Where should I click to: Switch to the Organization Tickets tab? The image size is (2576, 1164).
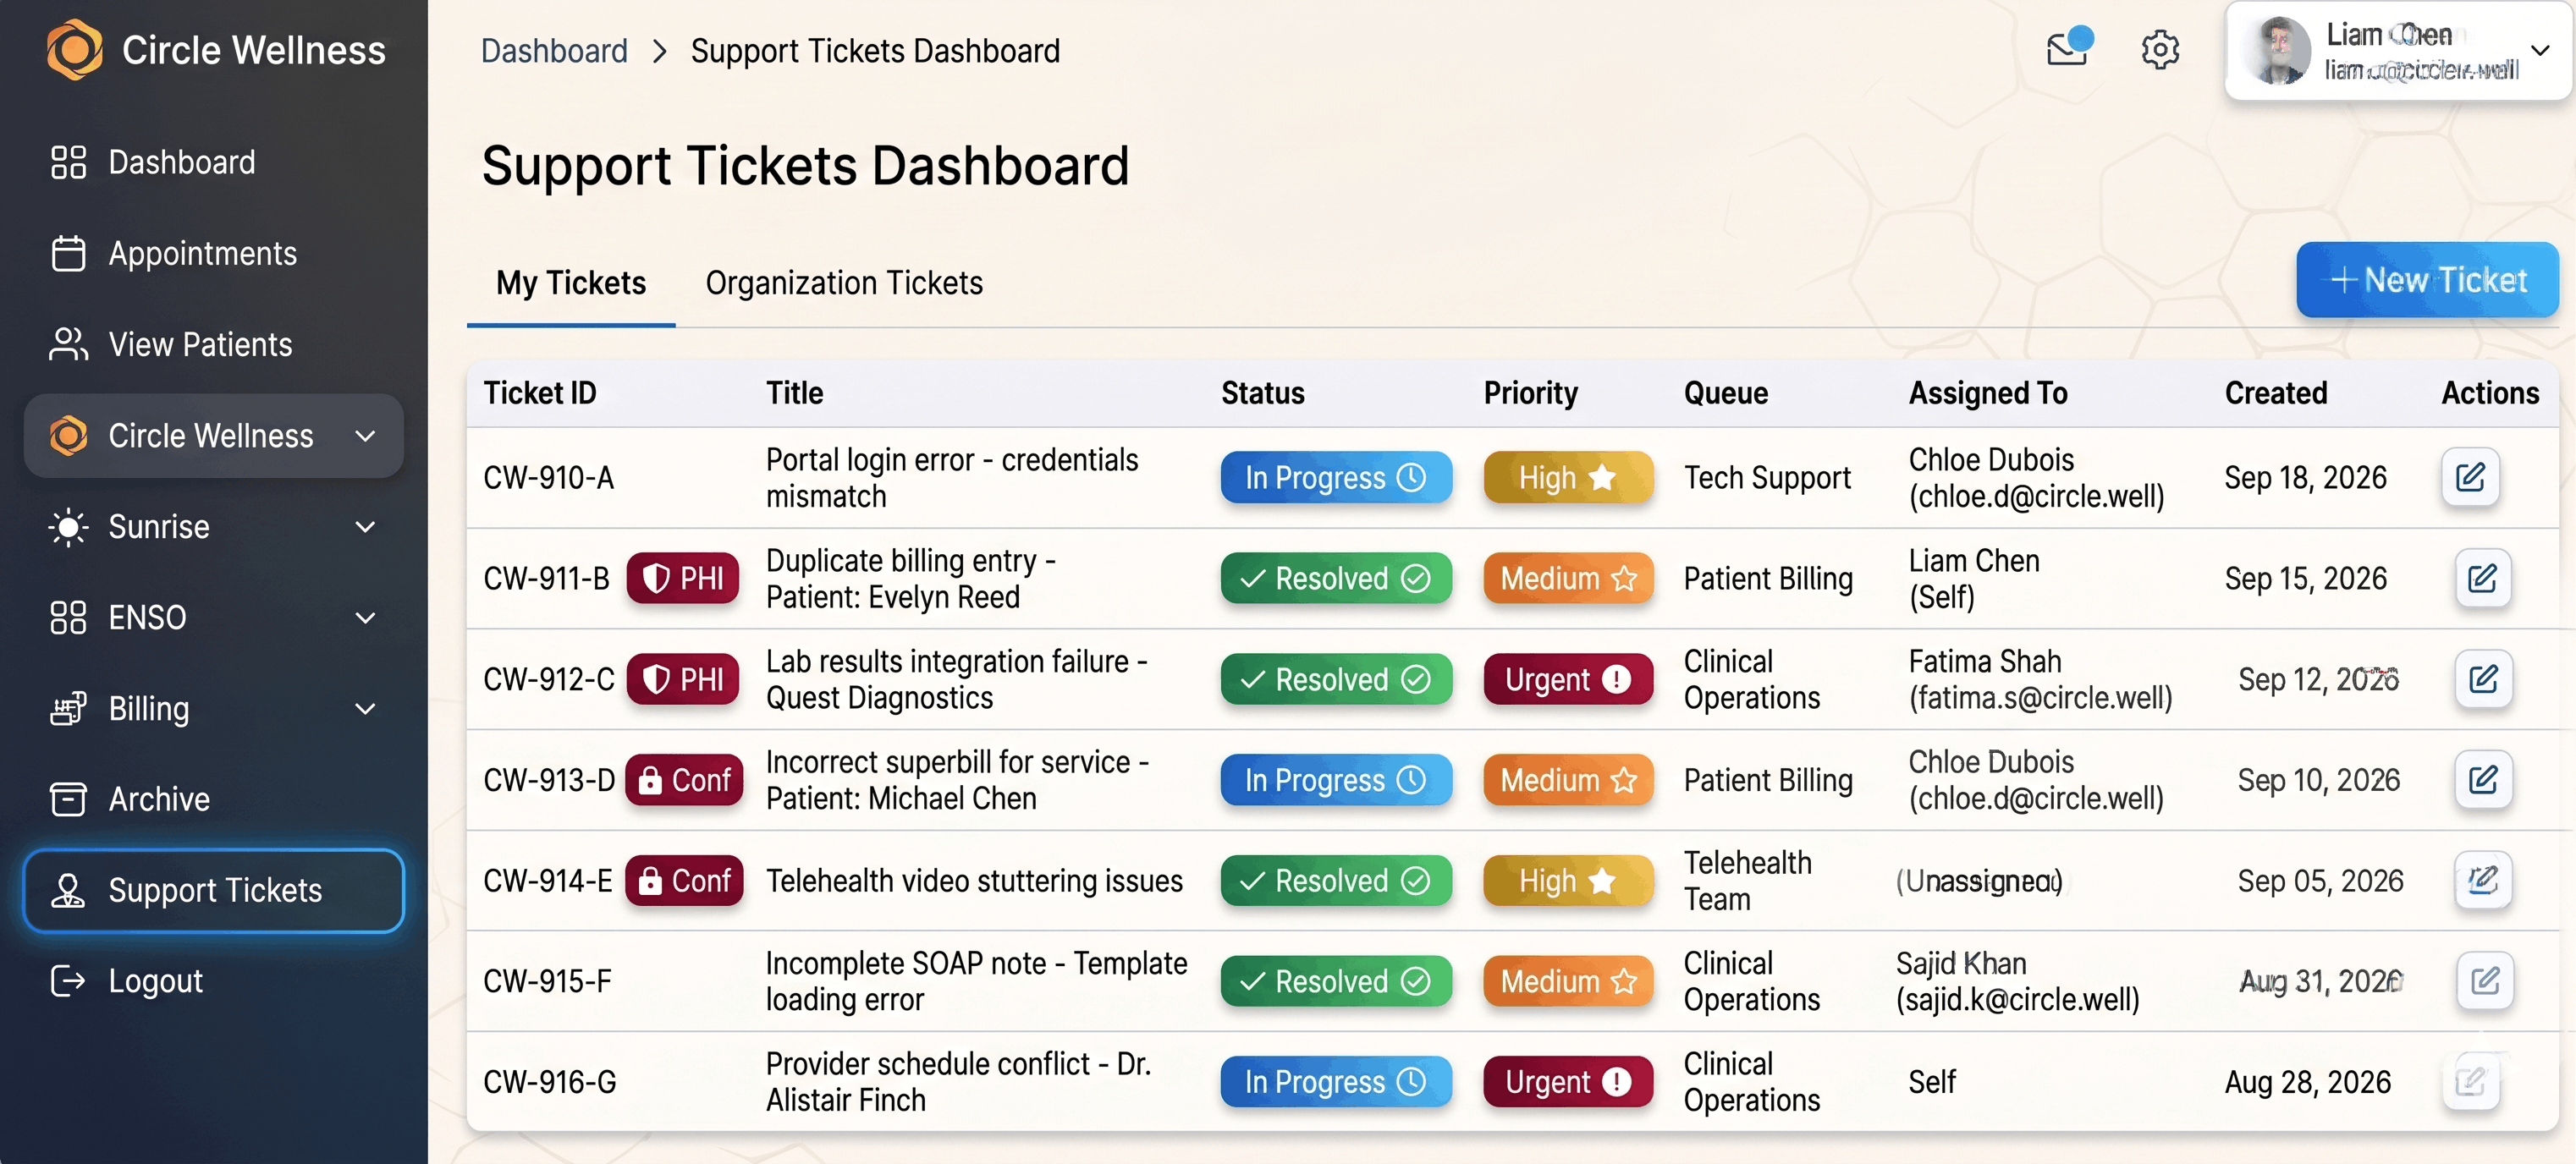[x=844, y=283]
